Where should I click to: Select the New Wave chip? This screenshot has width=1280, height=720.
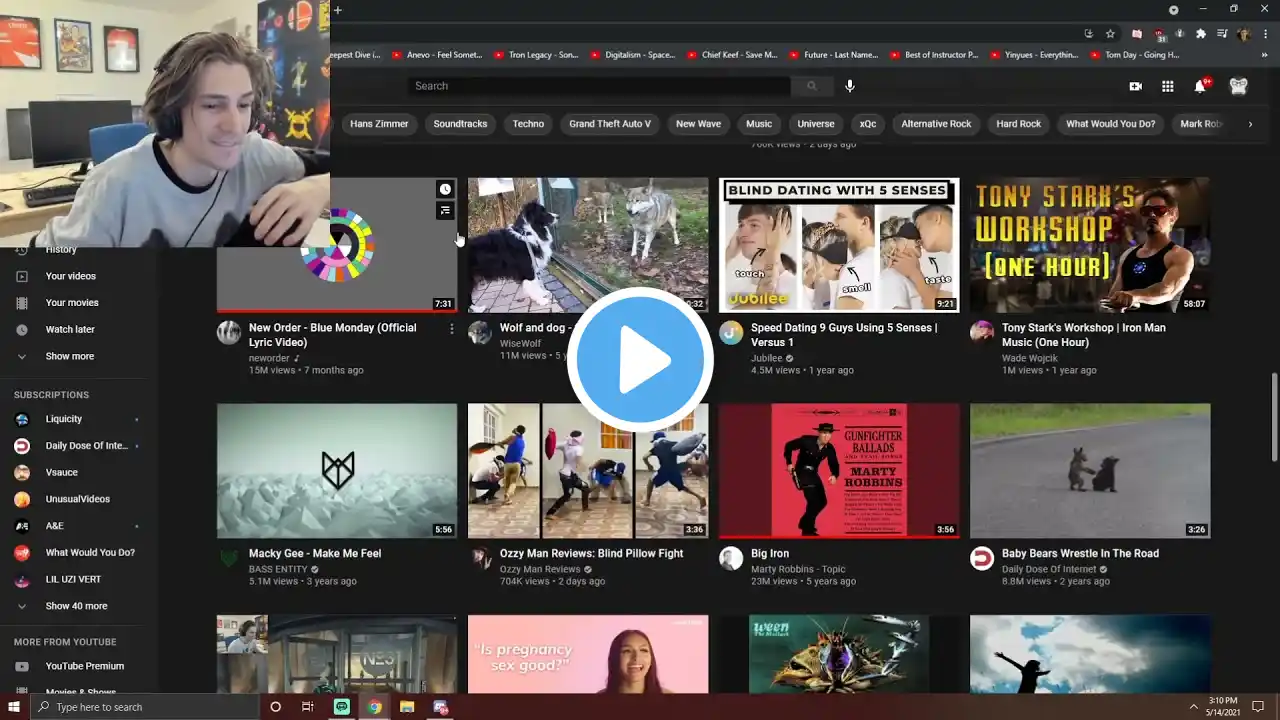click(698, 124)
